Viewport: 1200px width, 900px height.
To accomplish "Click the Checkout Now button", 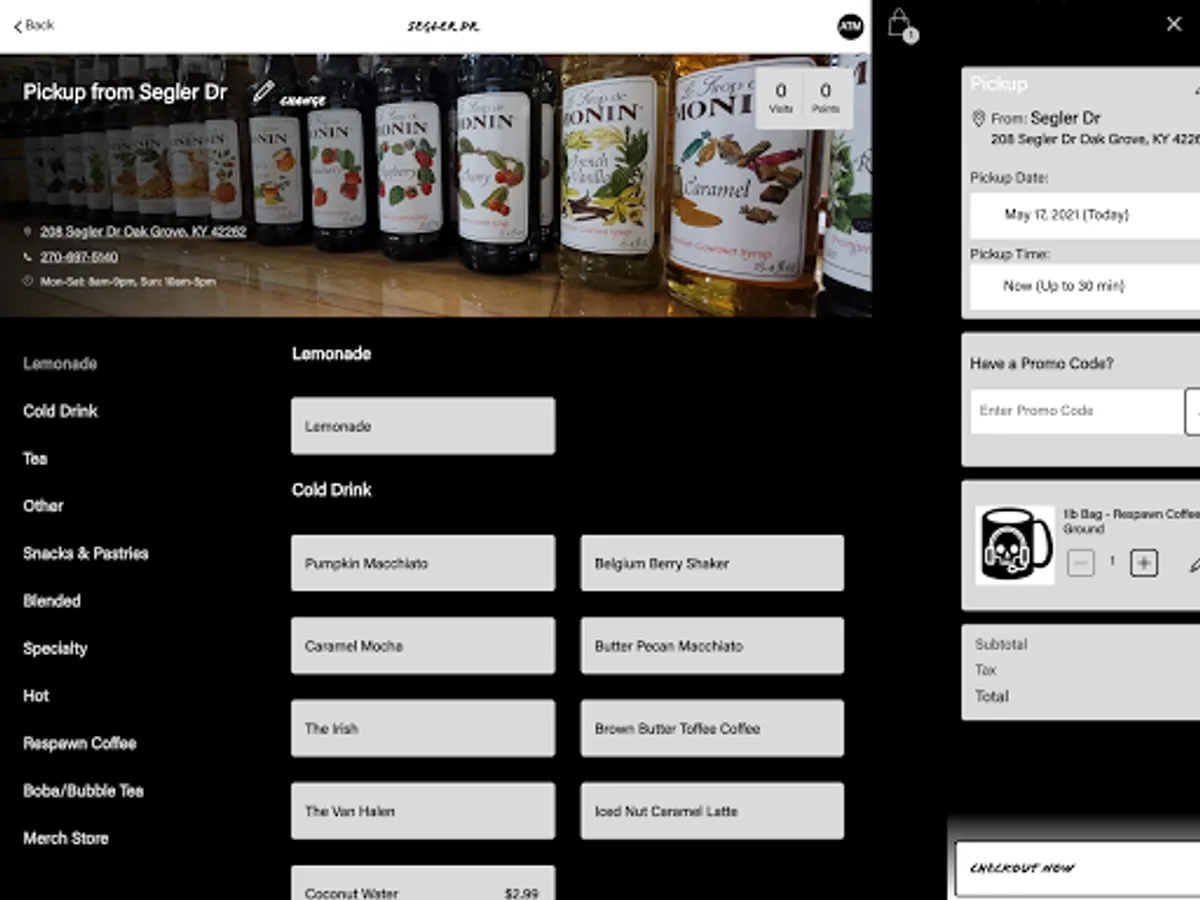I will (x=1077, y=869).
